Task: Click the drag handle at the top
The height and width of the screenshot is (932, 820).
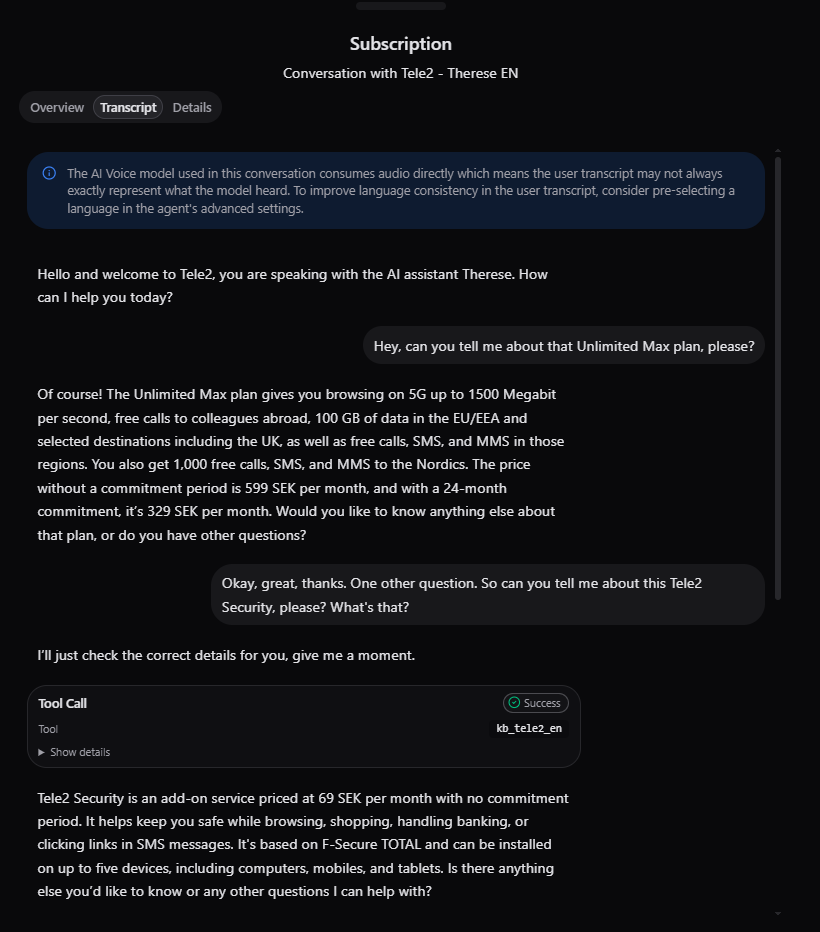Action: click(400, 6)
